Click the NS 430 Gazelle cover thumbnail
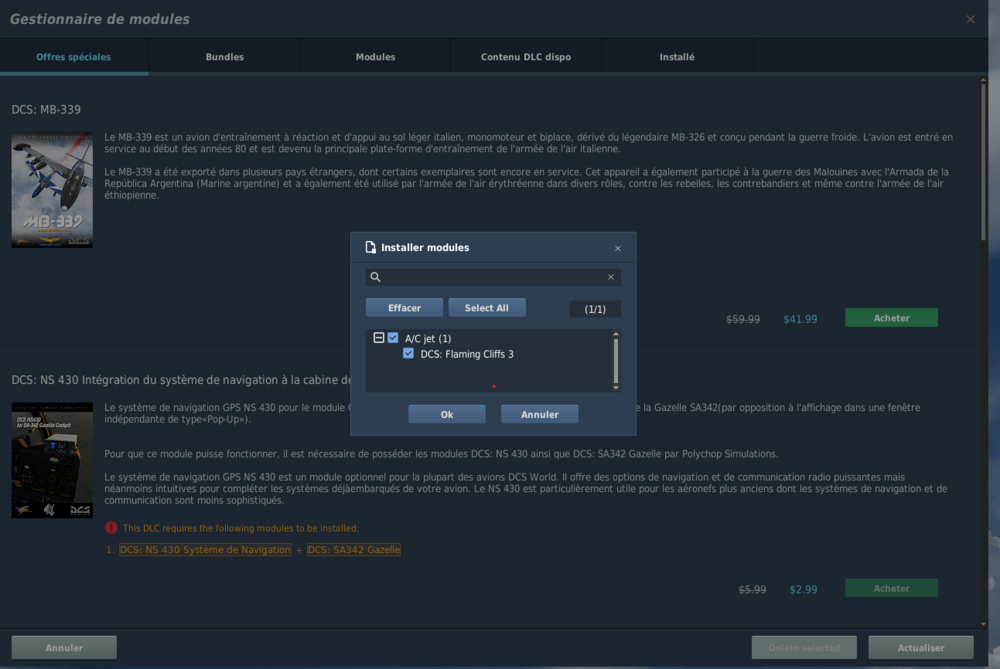The width and height of the screenshot is (1000, 669). 52,460
